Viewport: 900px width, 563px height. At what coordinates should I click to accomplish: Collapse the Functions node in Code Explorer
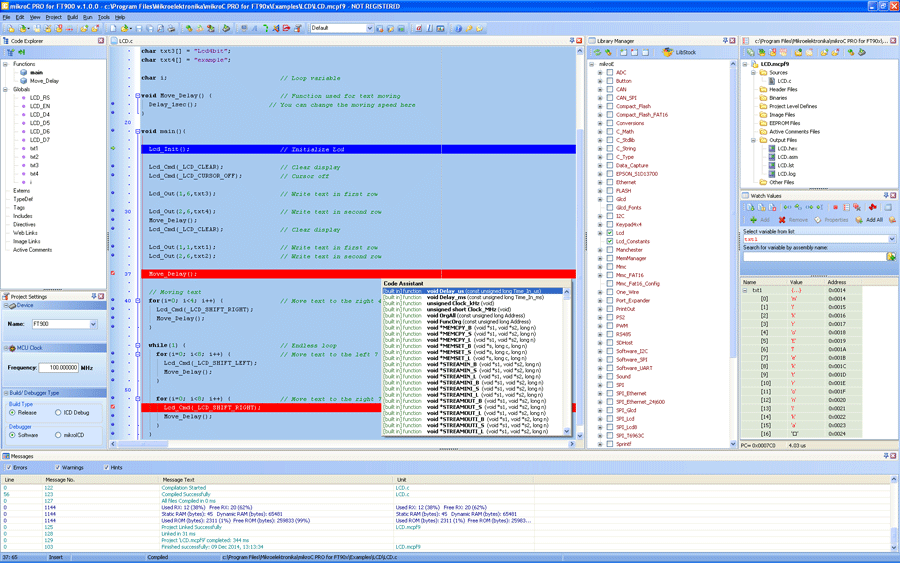pyautogui.click(x=6, y=64)
